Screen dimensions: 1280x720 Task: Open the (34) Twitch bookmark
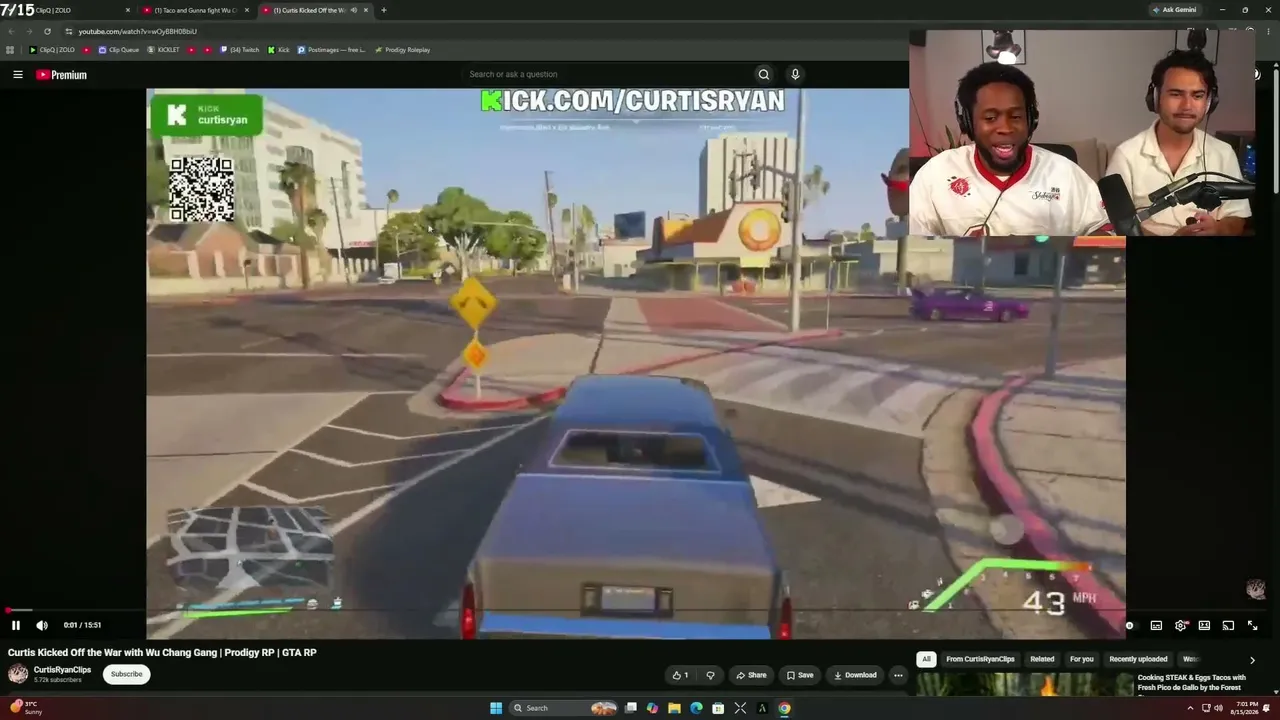[x=239, y=50]
